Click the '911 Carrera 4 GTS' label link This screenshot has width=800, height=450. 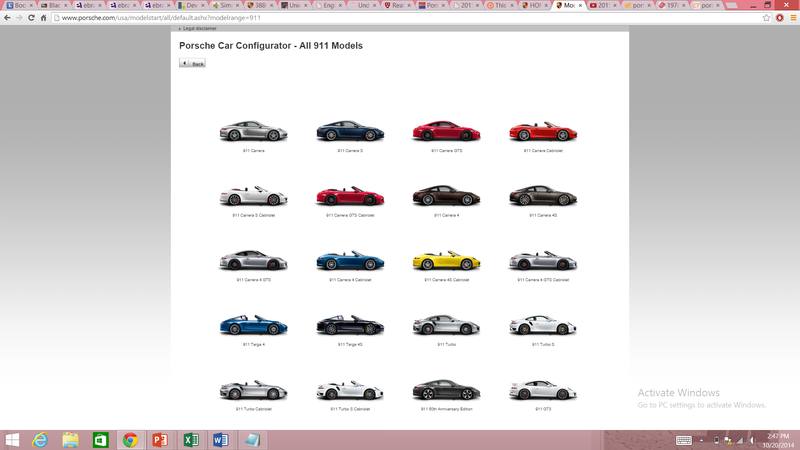click(254, 280)
